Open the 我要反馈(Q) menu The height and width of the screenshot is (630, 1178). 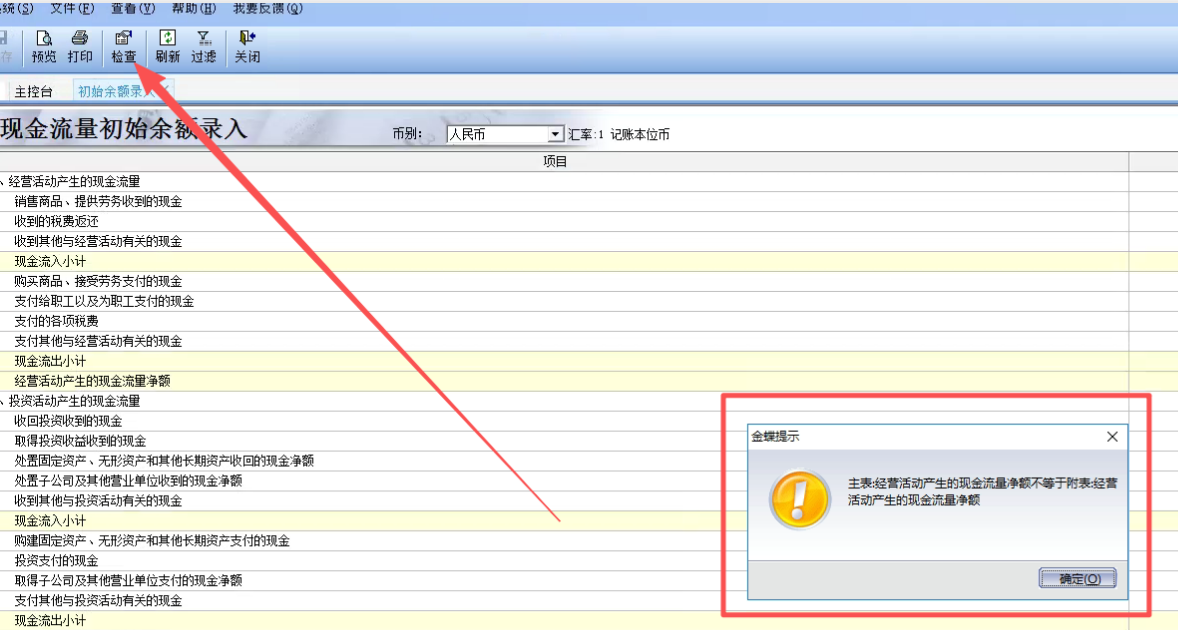(267, 9)
